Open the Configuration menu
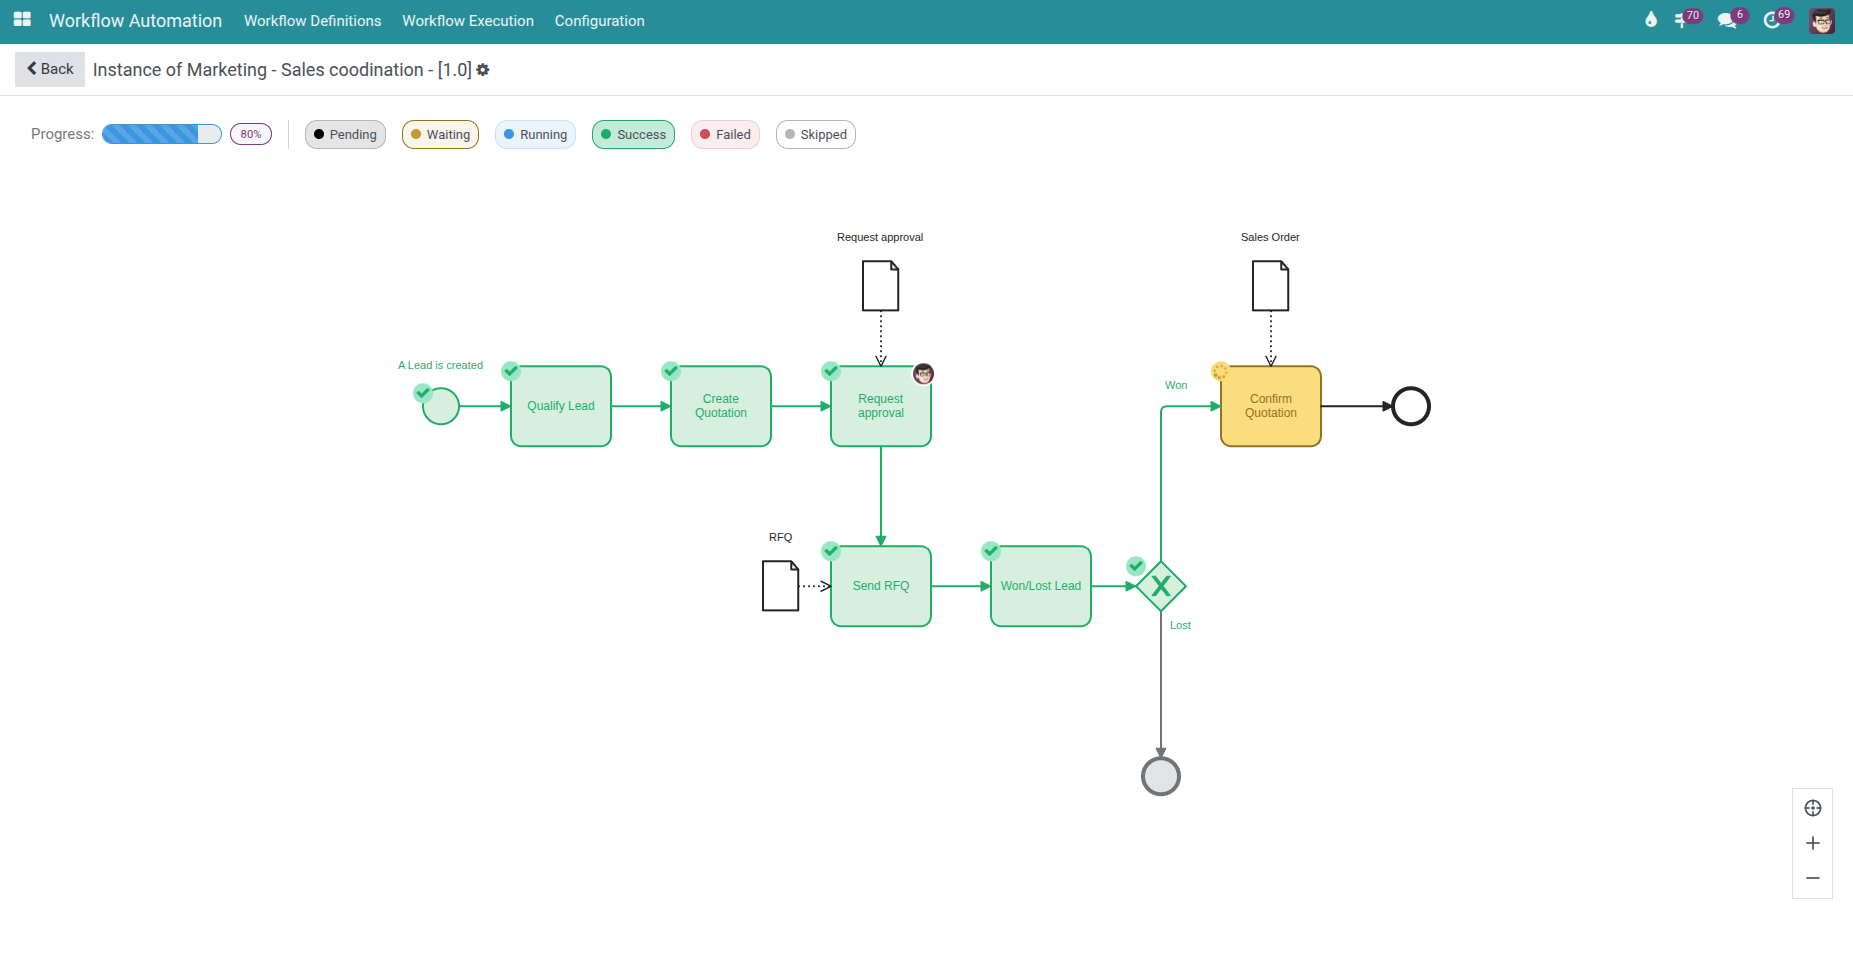The image size is (1853, 959). (x=599, y=20)
